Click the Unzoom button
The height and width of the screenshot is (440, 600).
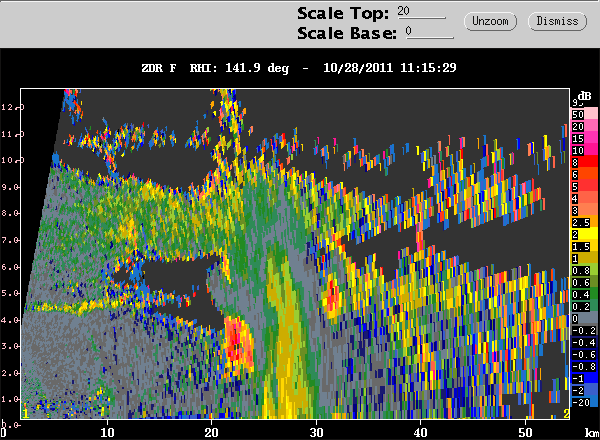click(490, 21)
